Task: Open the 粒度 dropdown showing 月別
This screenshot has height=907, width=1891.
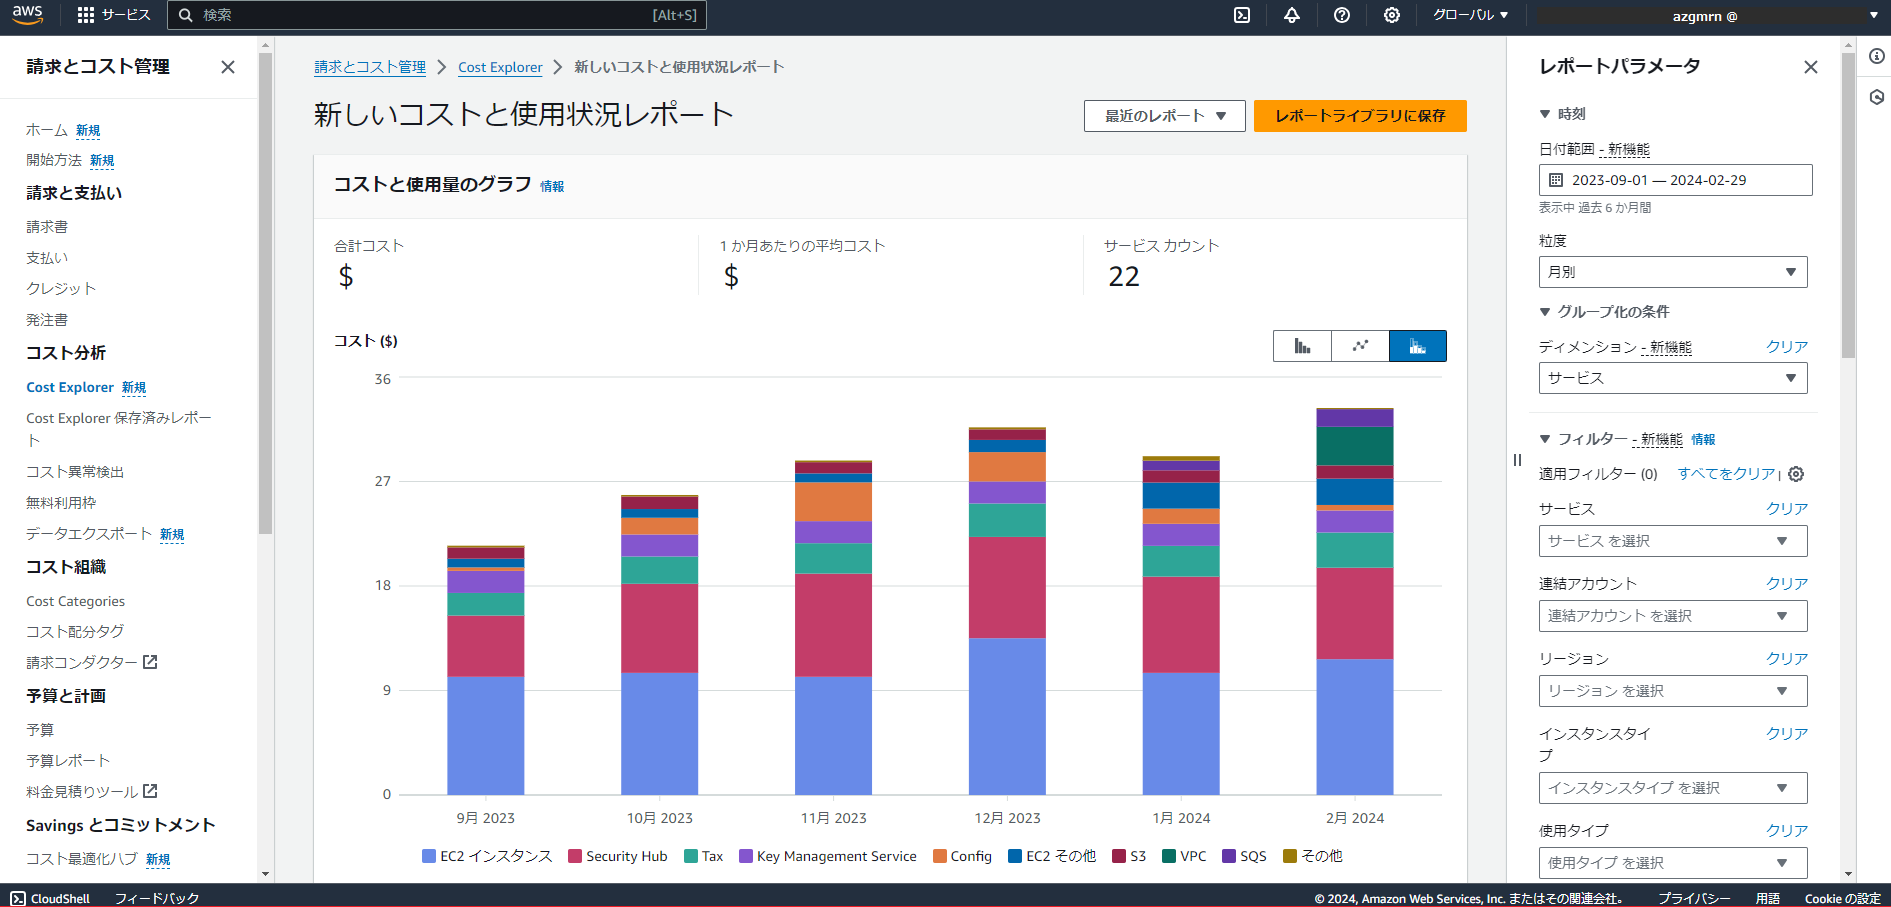Action: 1672,271
